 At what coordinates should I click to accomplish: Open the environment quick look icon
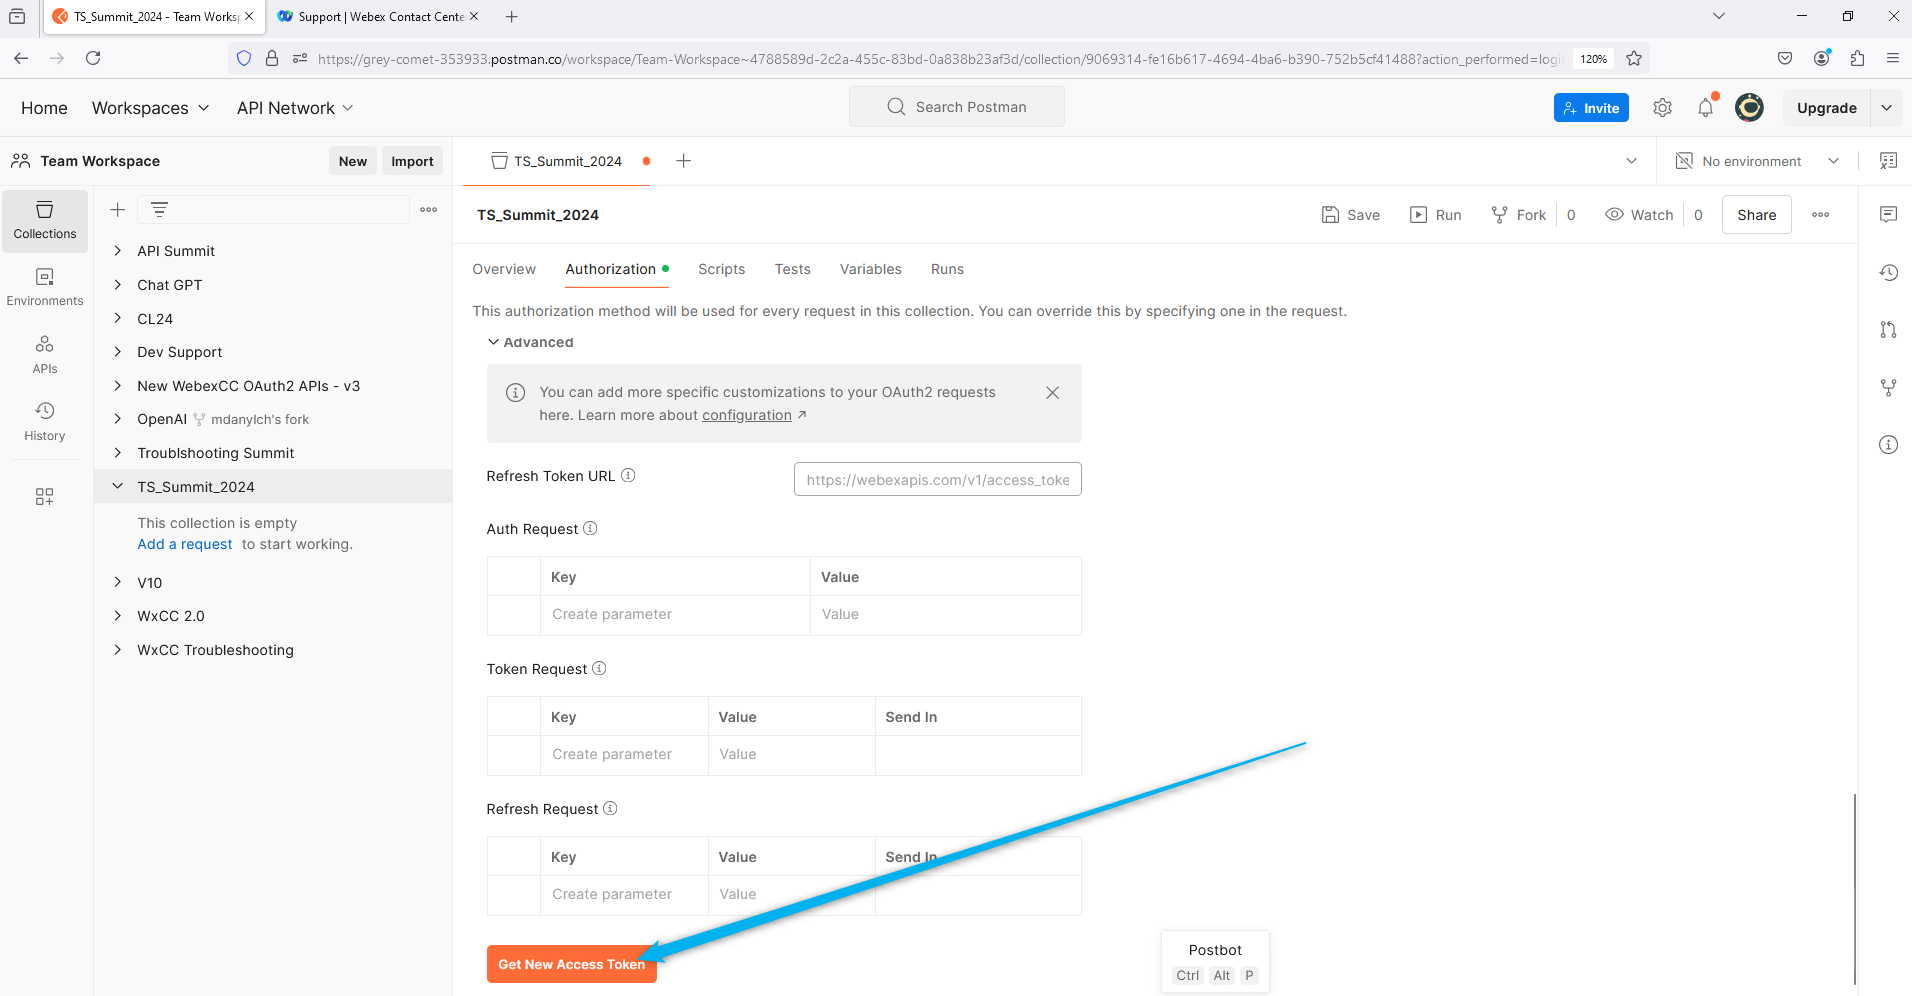(1888, 161)
